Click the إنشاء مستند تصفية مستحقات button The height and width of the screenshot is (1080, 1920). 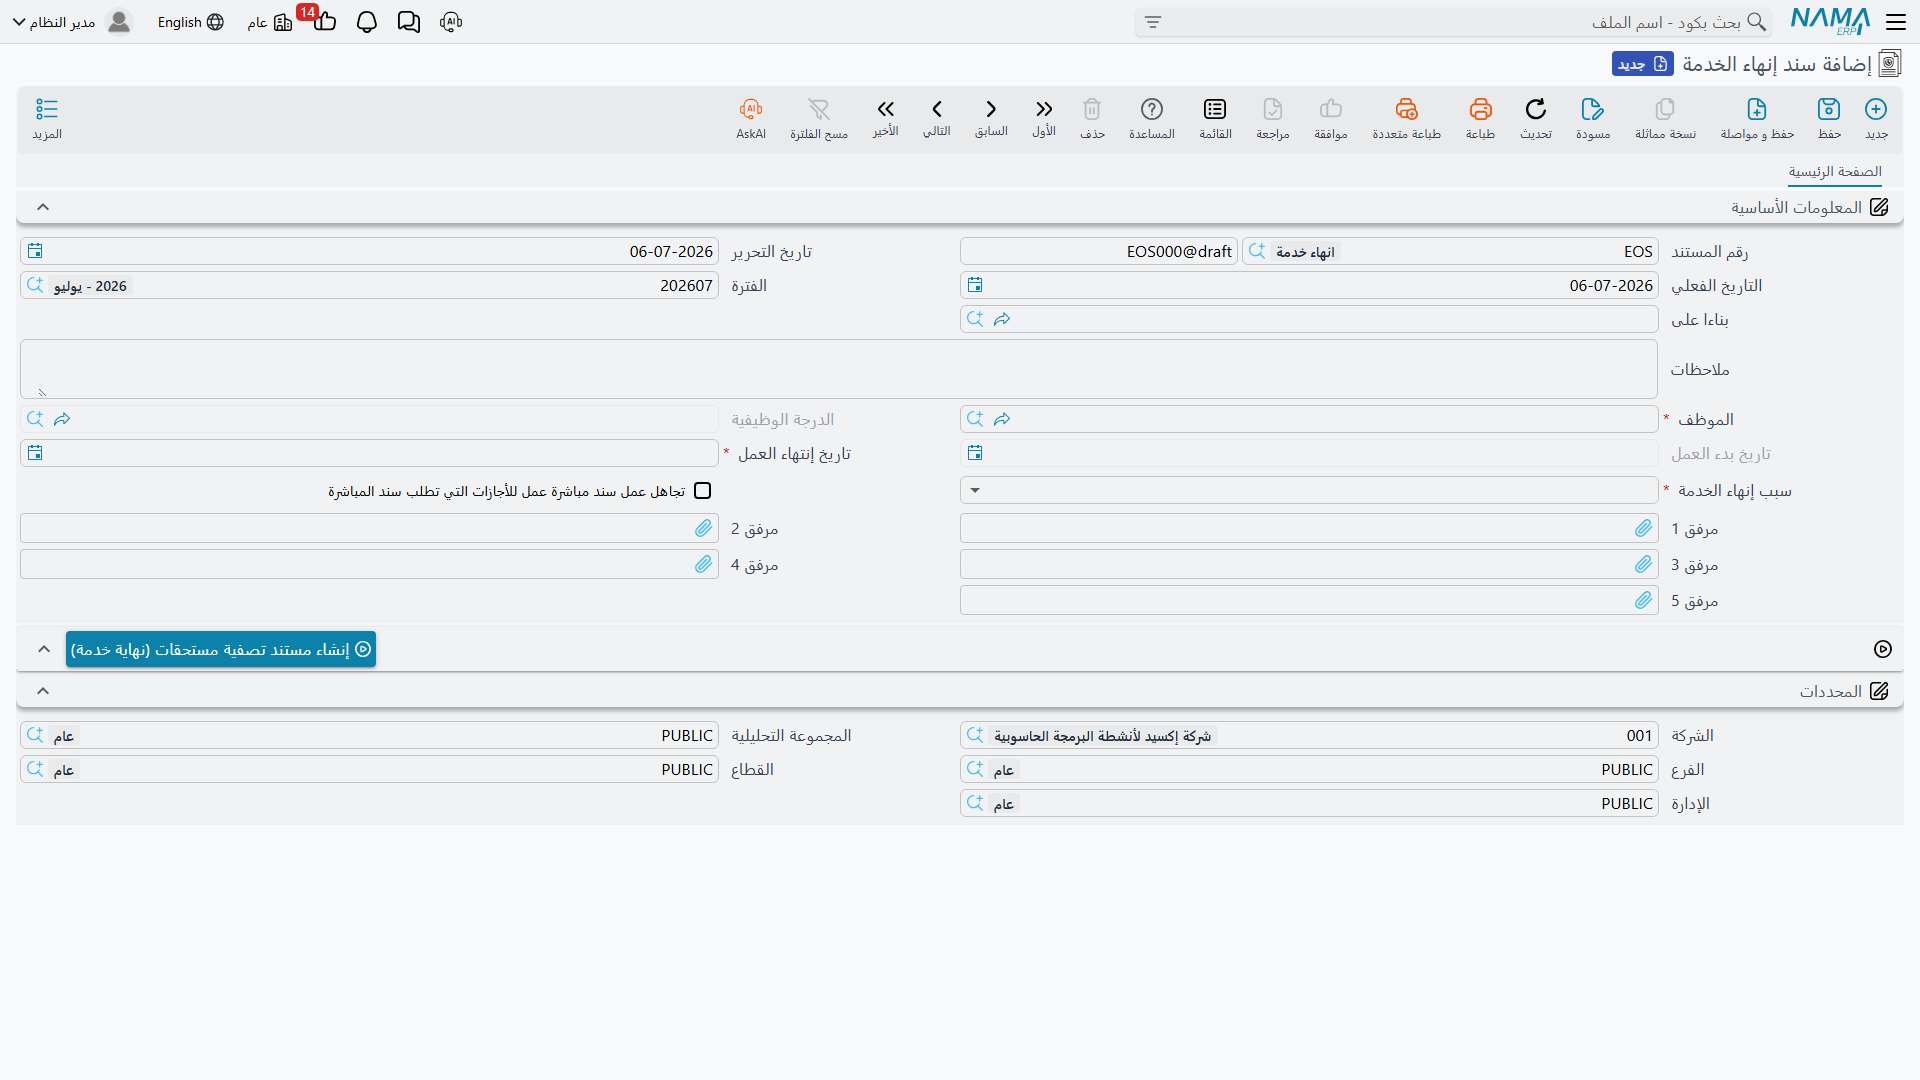click(x=221, y=649)
